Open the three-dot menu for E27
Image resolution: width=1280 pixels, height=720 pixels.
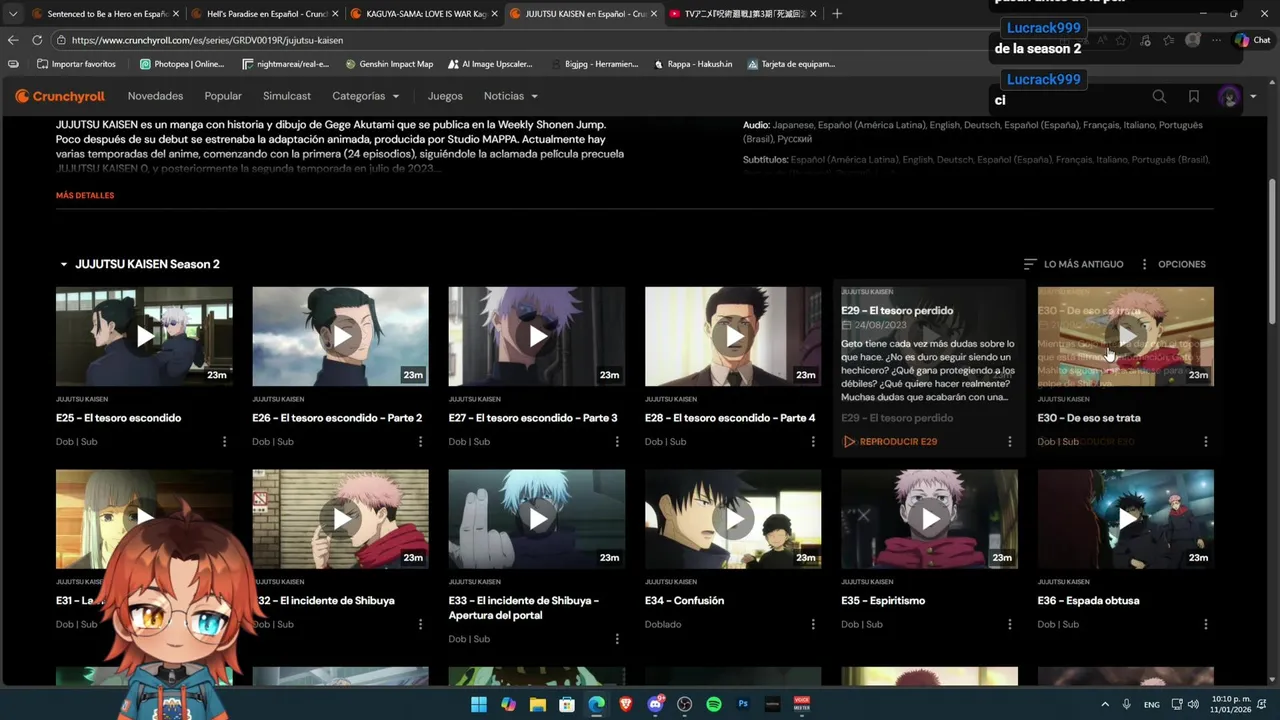click(x=617, y=442)
